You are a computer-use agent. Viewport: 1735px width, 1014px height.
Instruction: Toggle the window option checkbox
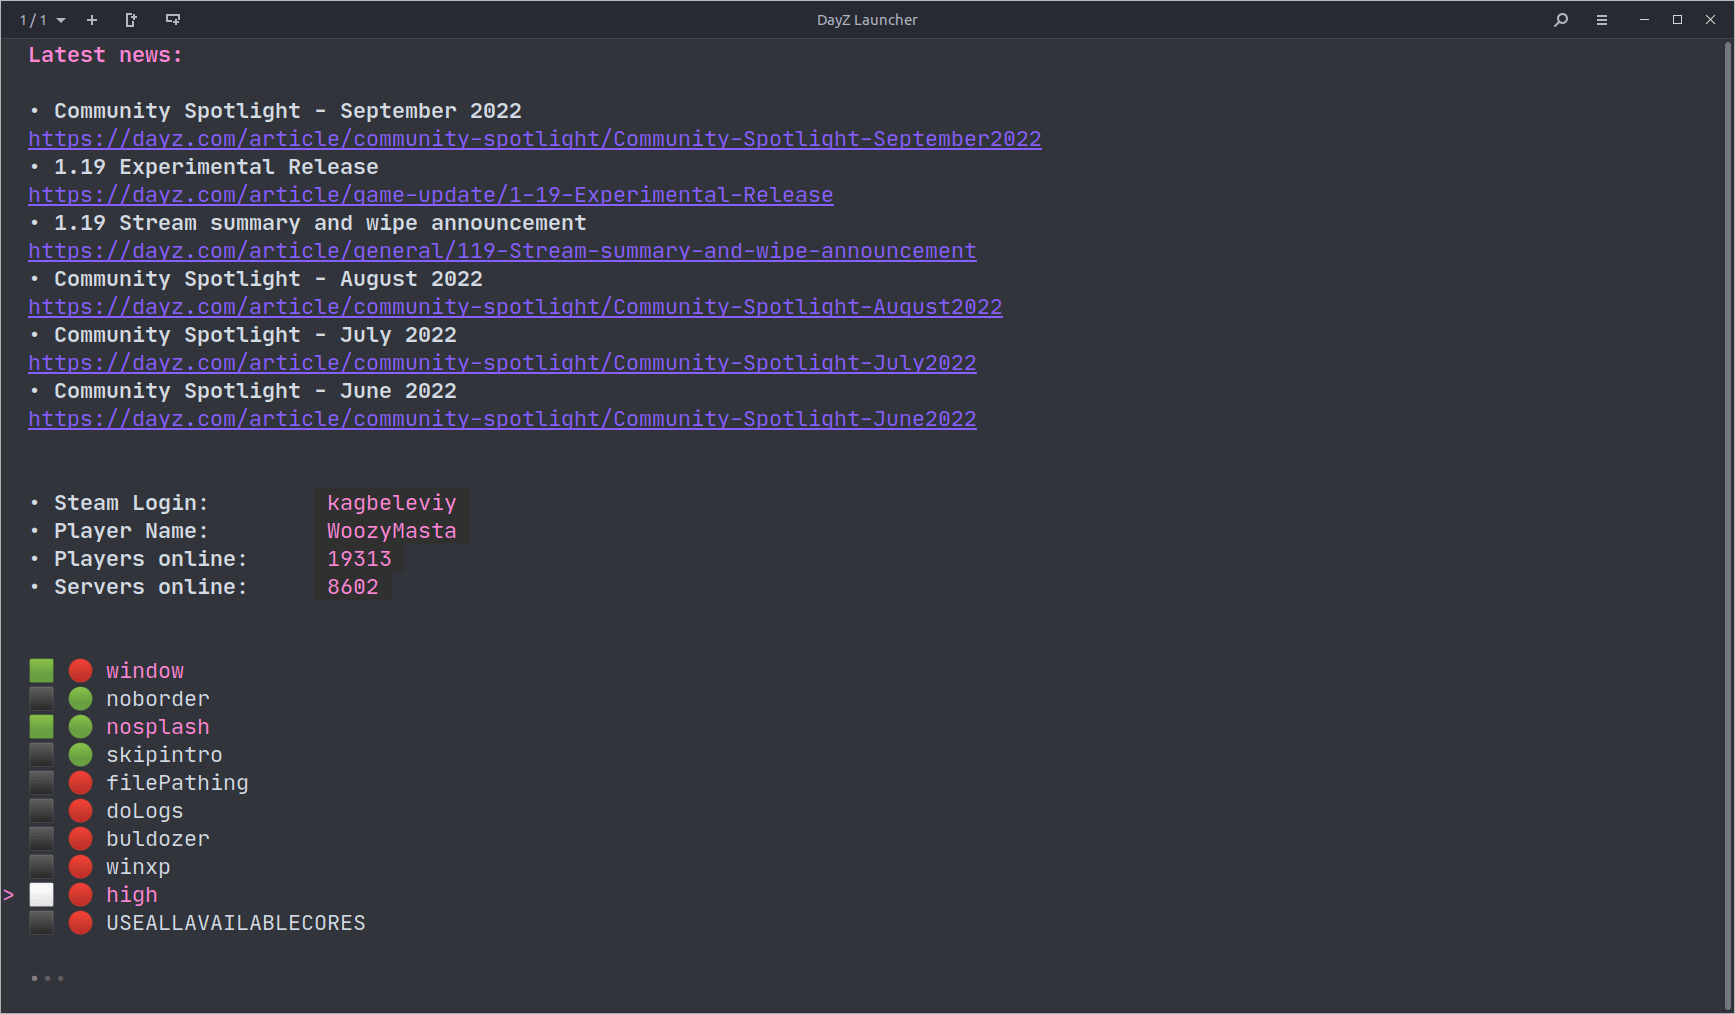click(x=41, y=670)
